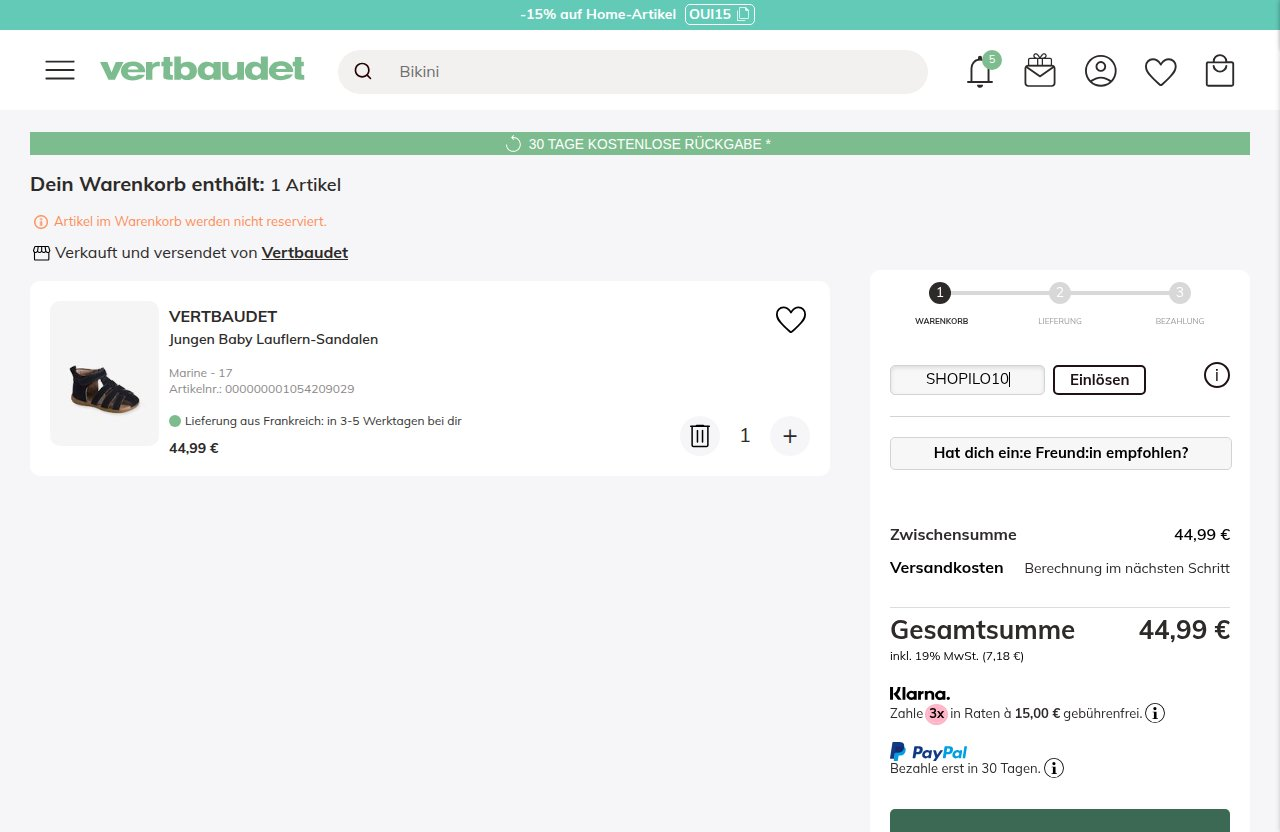
Task: Click item price 44,99 € under delivery
Action: pos(194,448)
